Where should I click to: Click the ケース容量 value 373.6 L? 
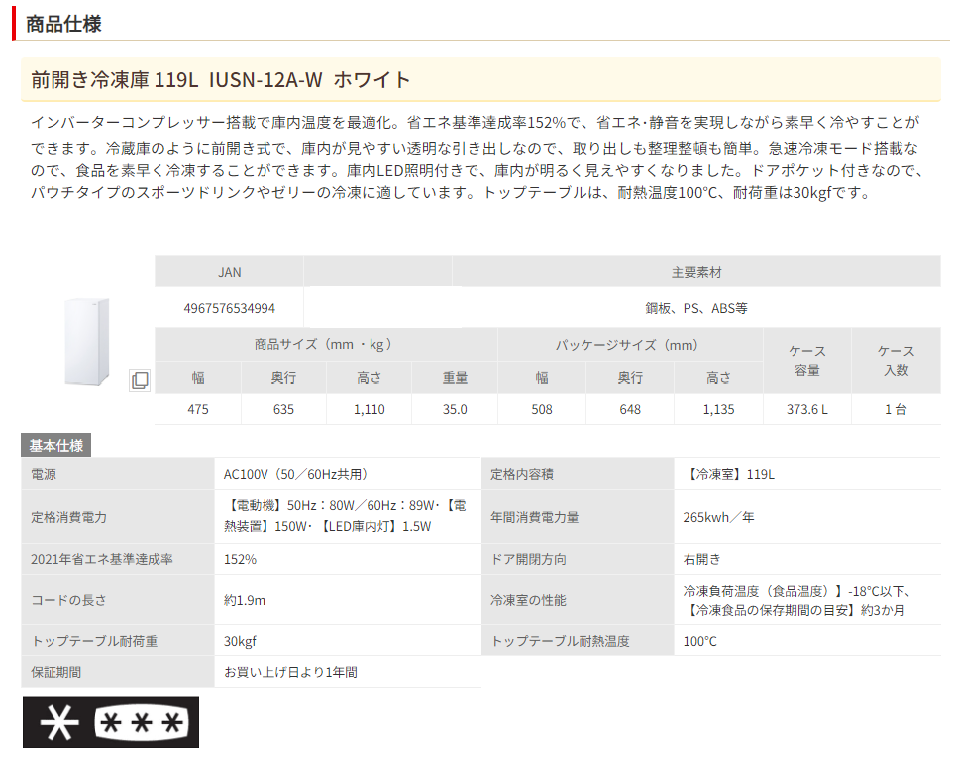(807, 409)
